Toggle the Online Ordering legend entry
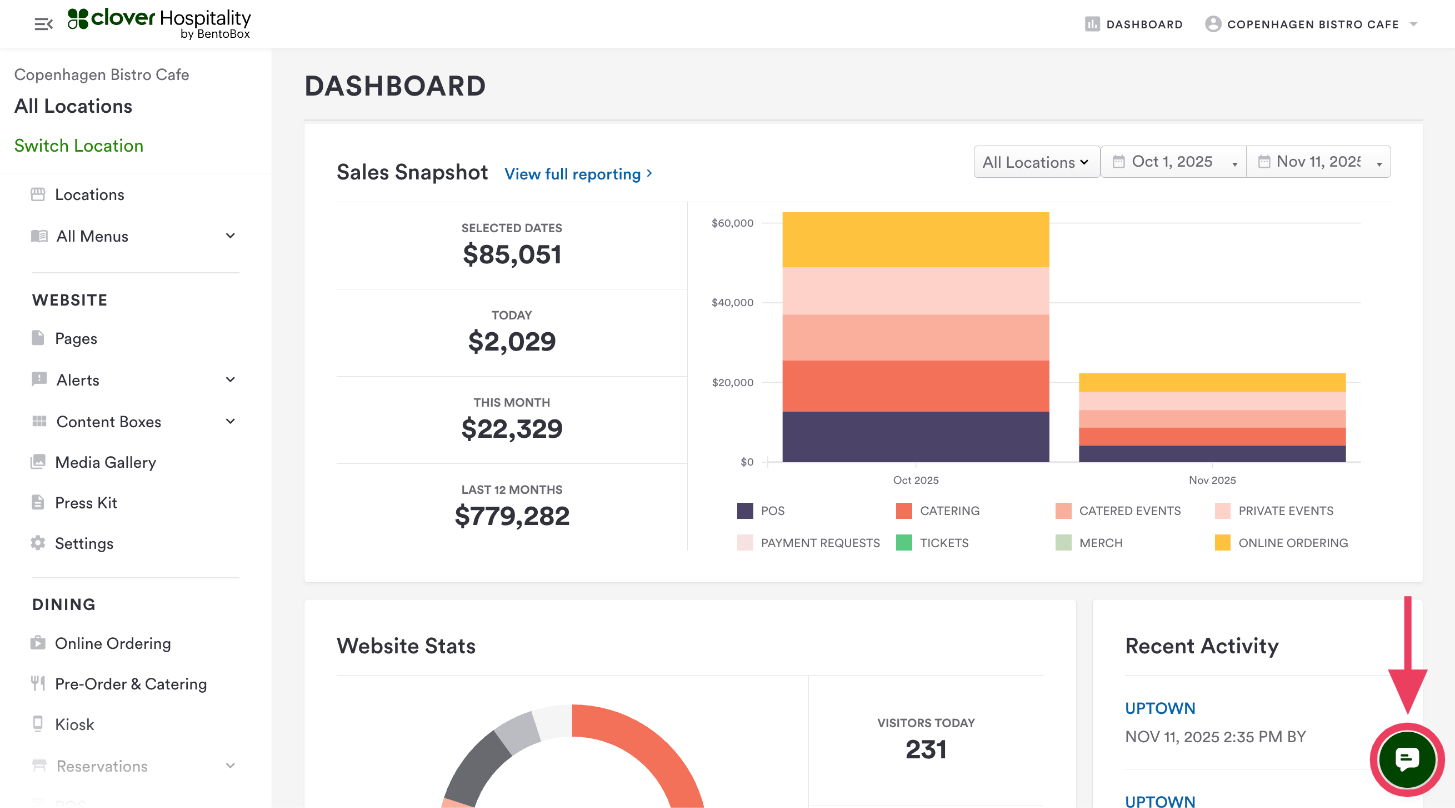 click(1281, 543)
